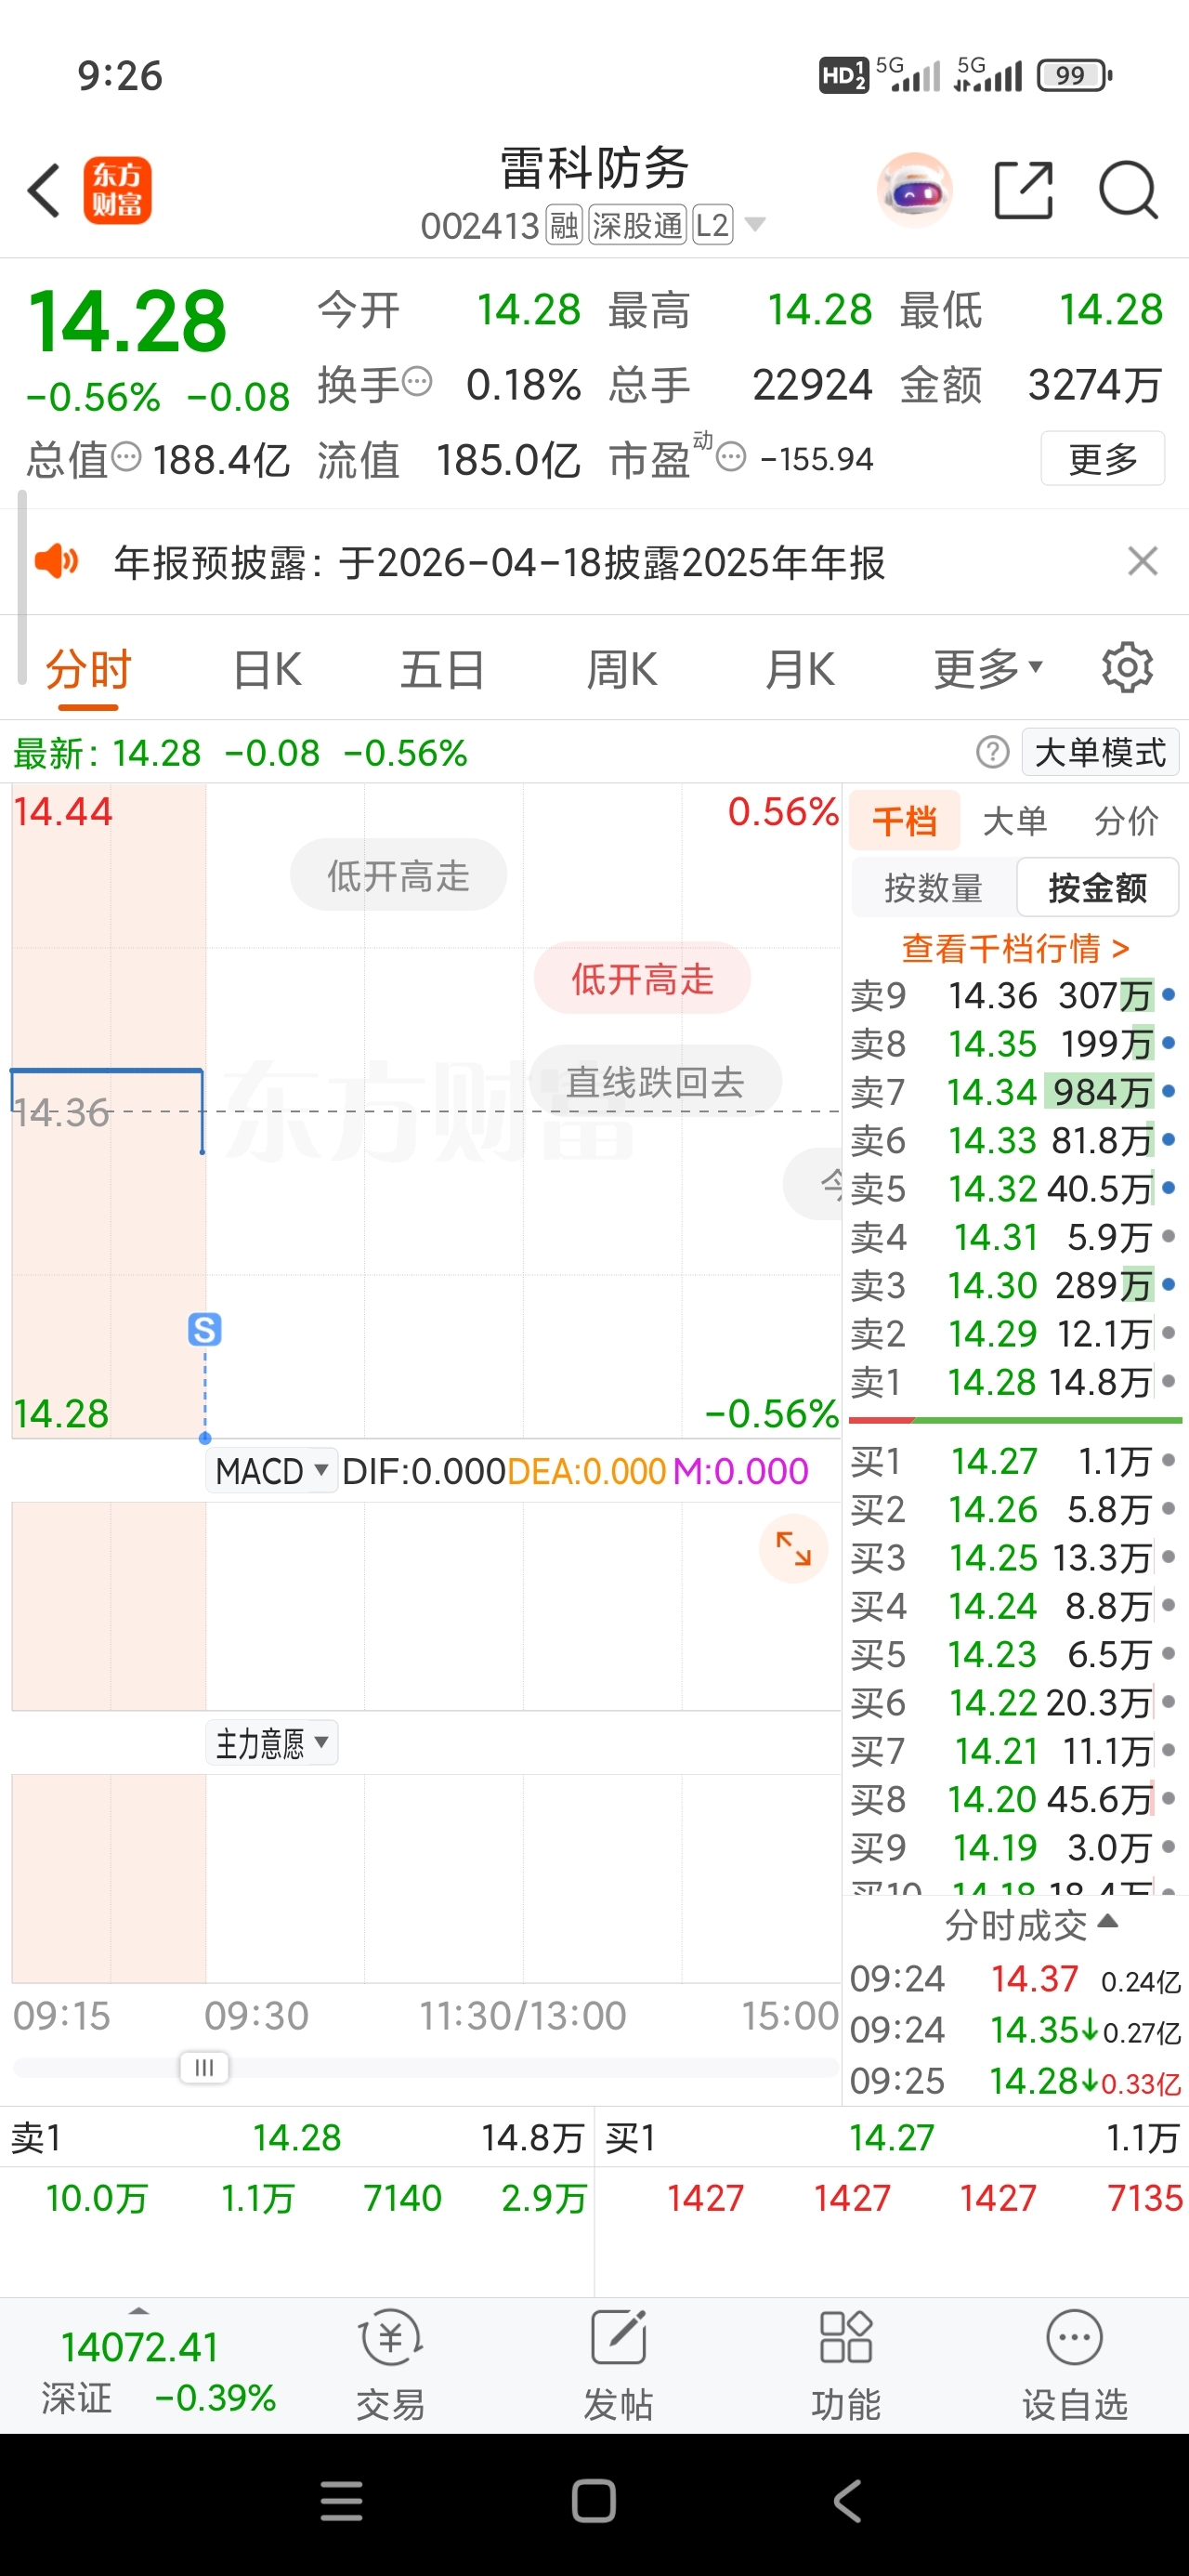Tap the chart time slider handle

(204, 2067)
